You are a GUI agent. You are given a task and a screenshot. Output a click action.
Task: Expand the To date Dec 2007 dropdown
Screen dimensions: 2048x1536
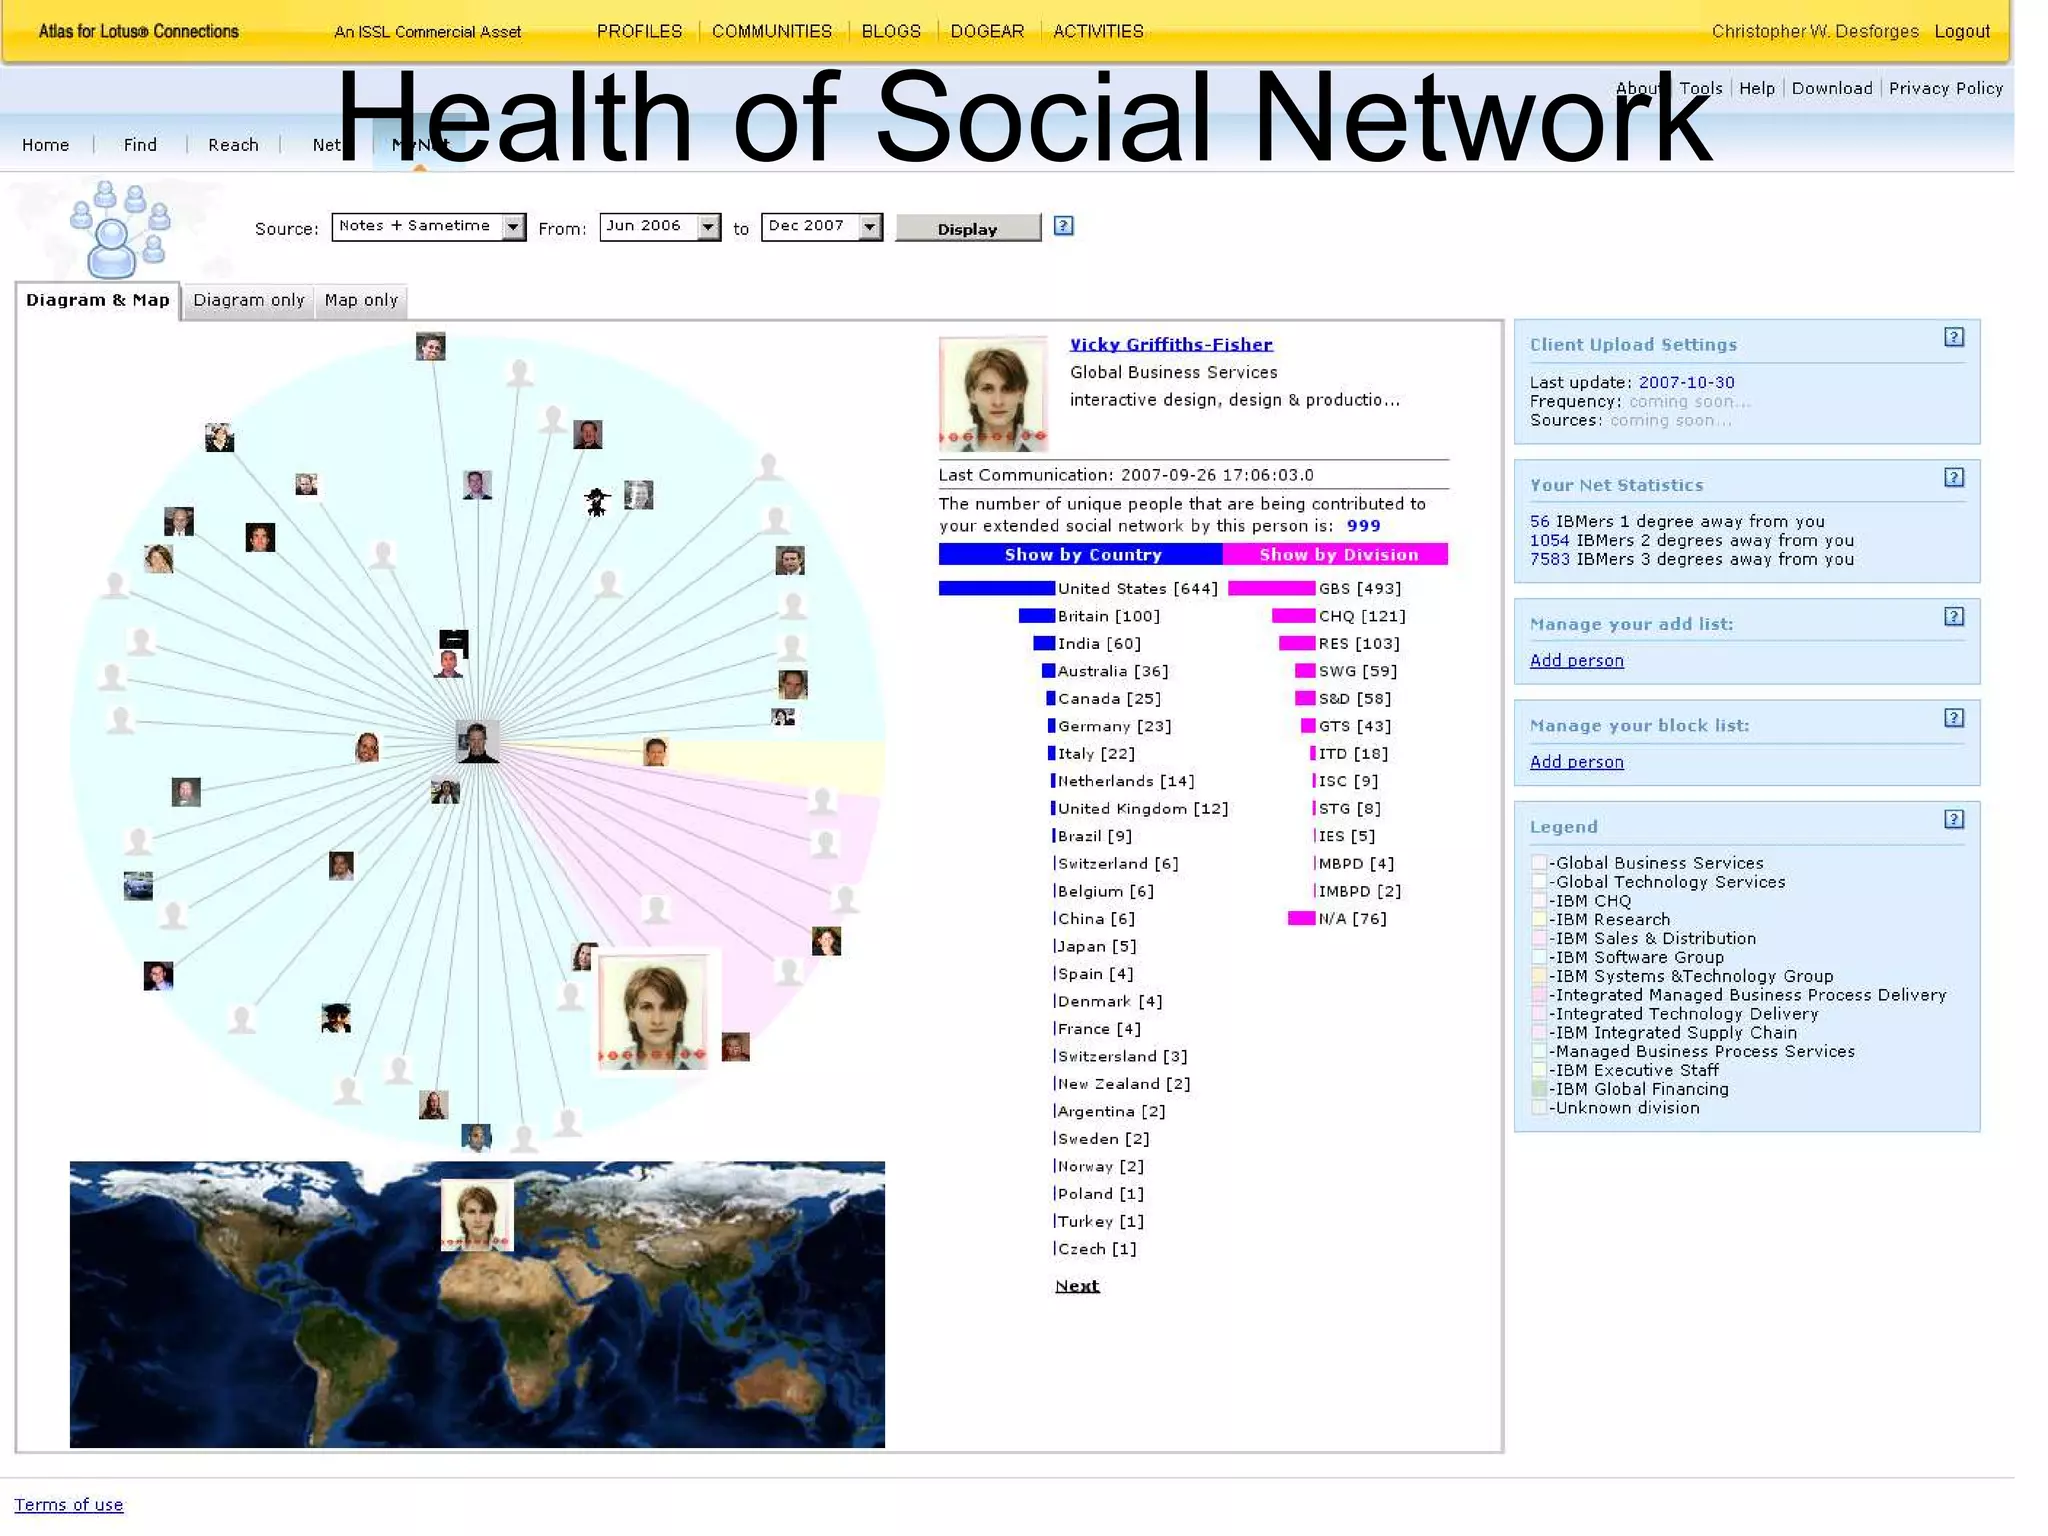(870, 227)
